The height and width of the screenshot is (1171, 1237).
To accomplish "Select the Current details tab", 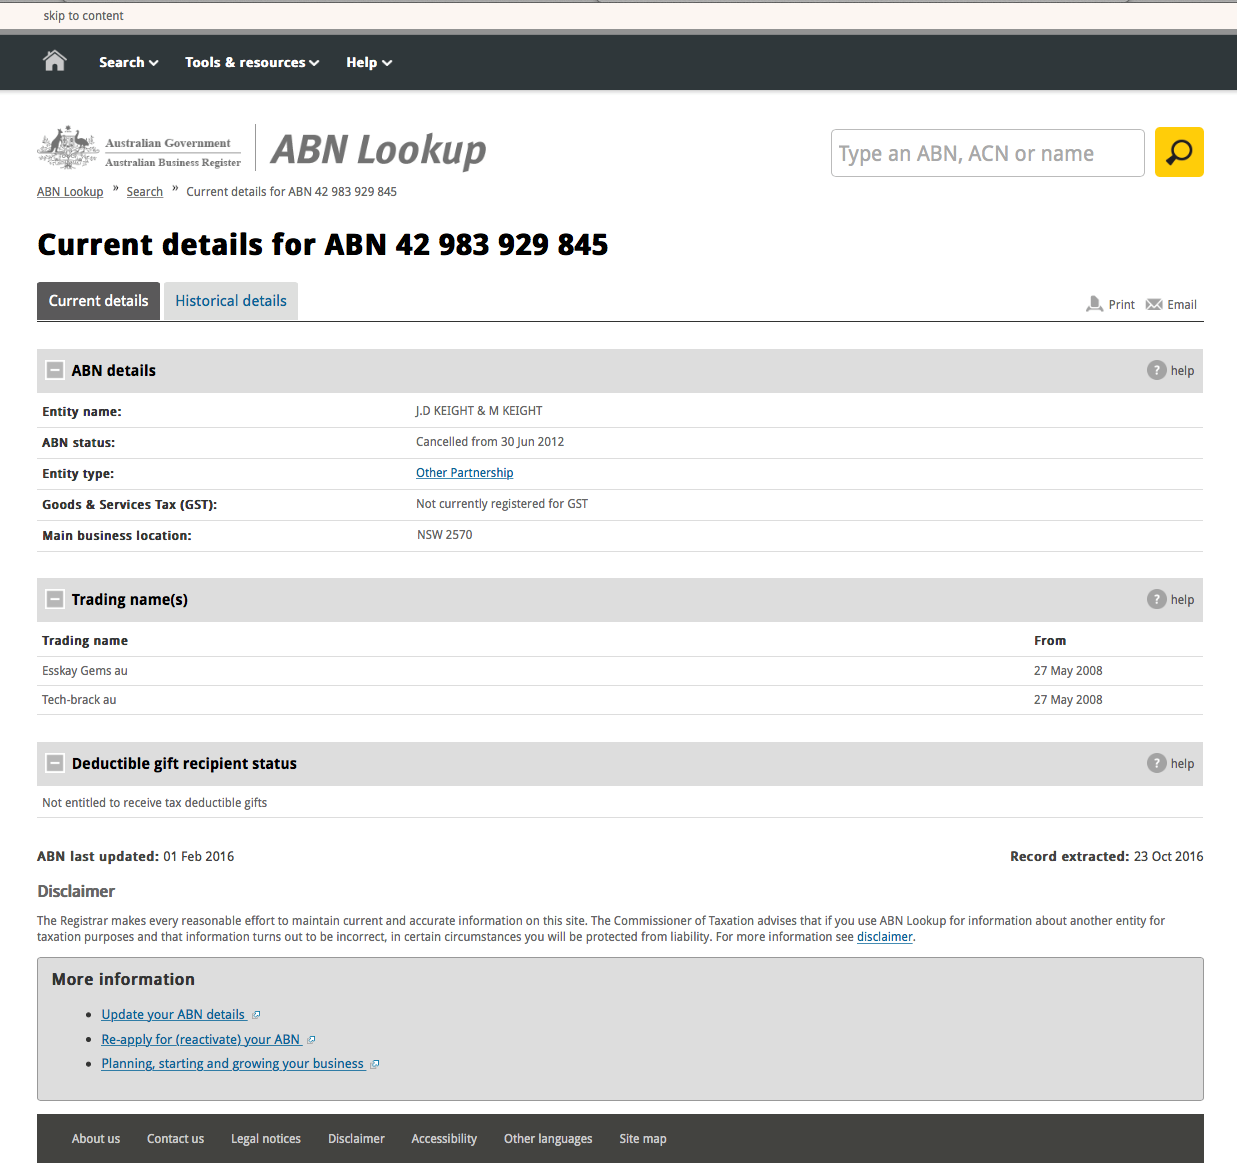I will coord(98,301).
